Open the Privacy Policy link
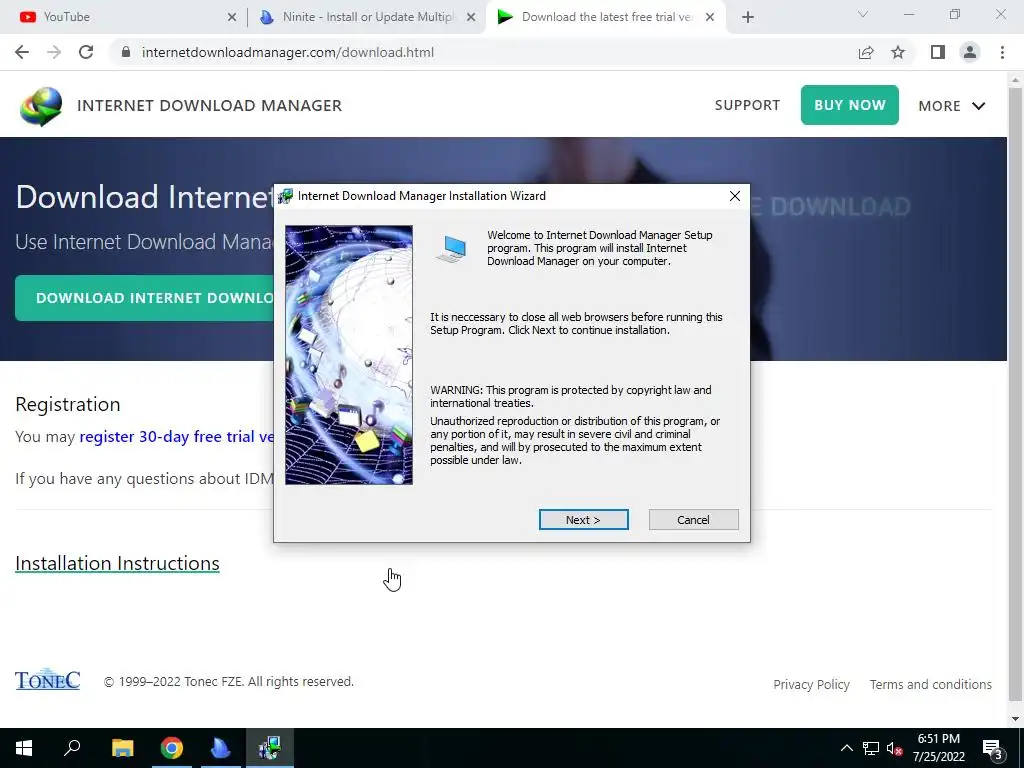The height and width of the screenshot is (768, 1024). pos(811,684)
